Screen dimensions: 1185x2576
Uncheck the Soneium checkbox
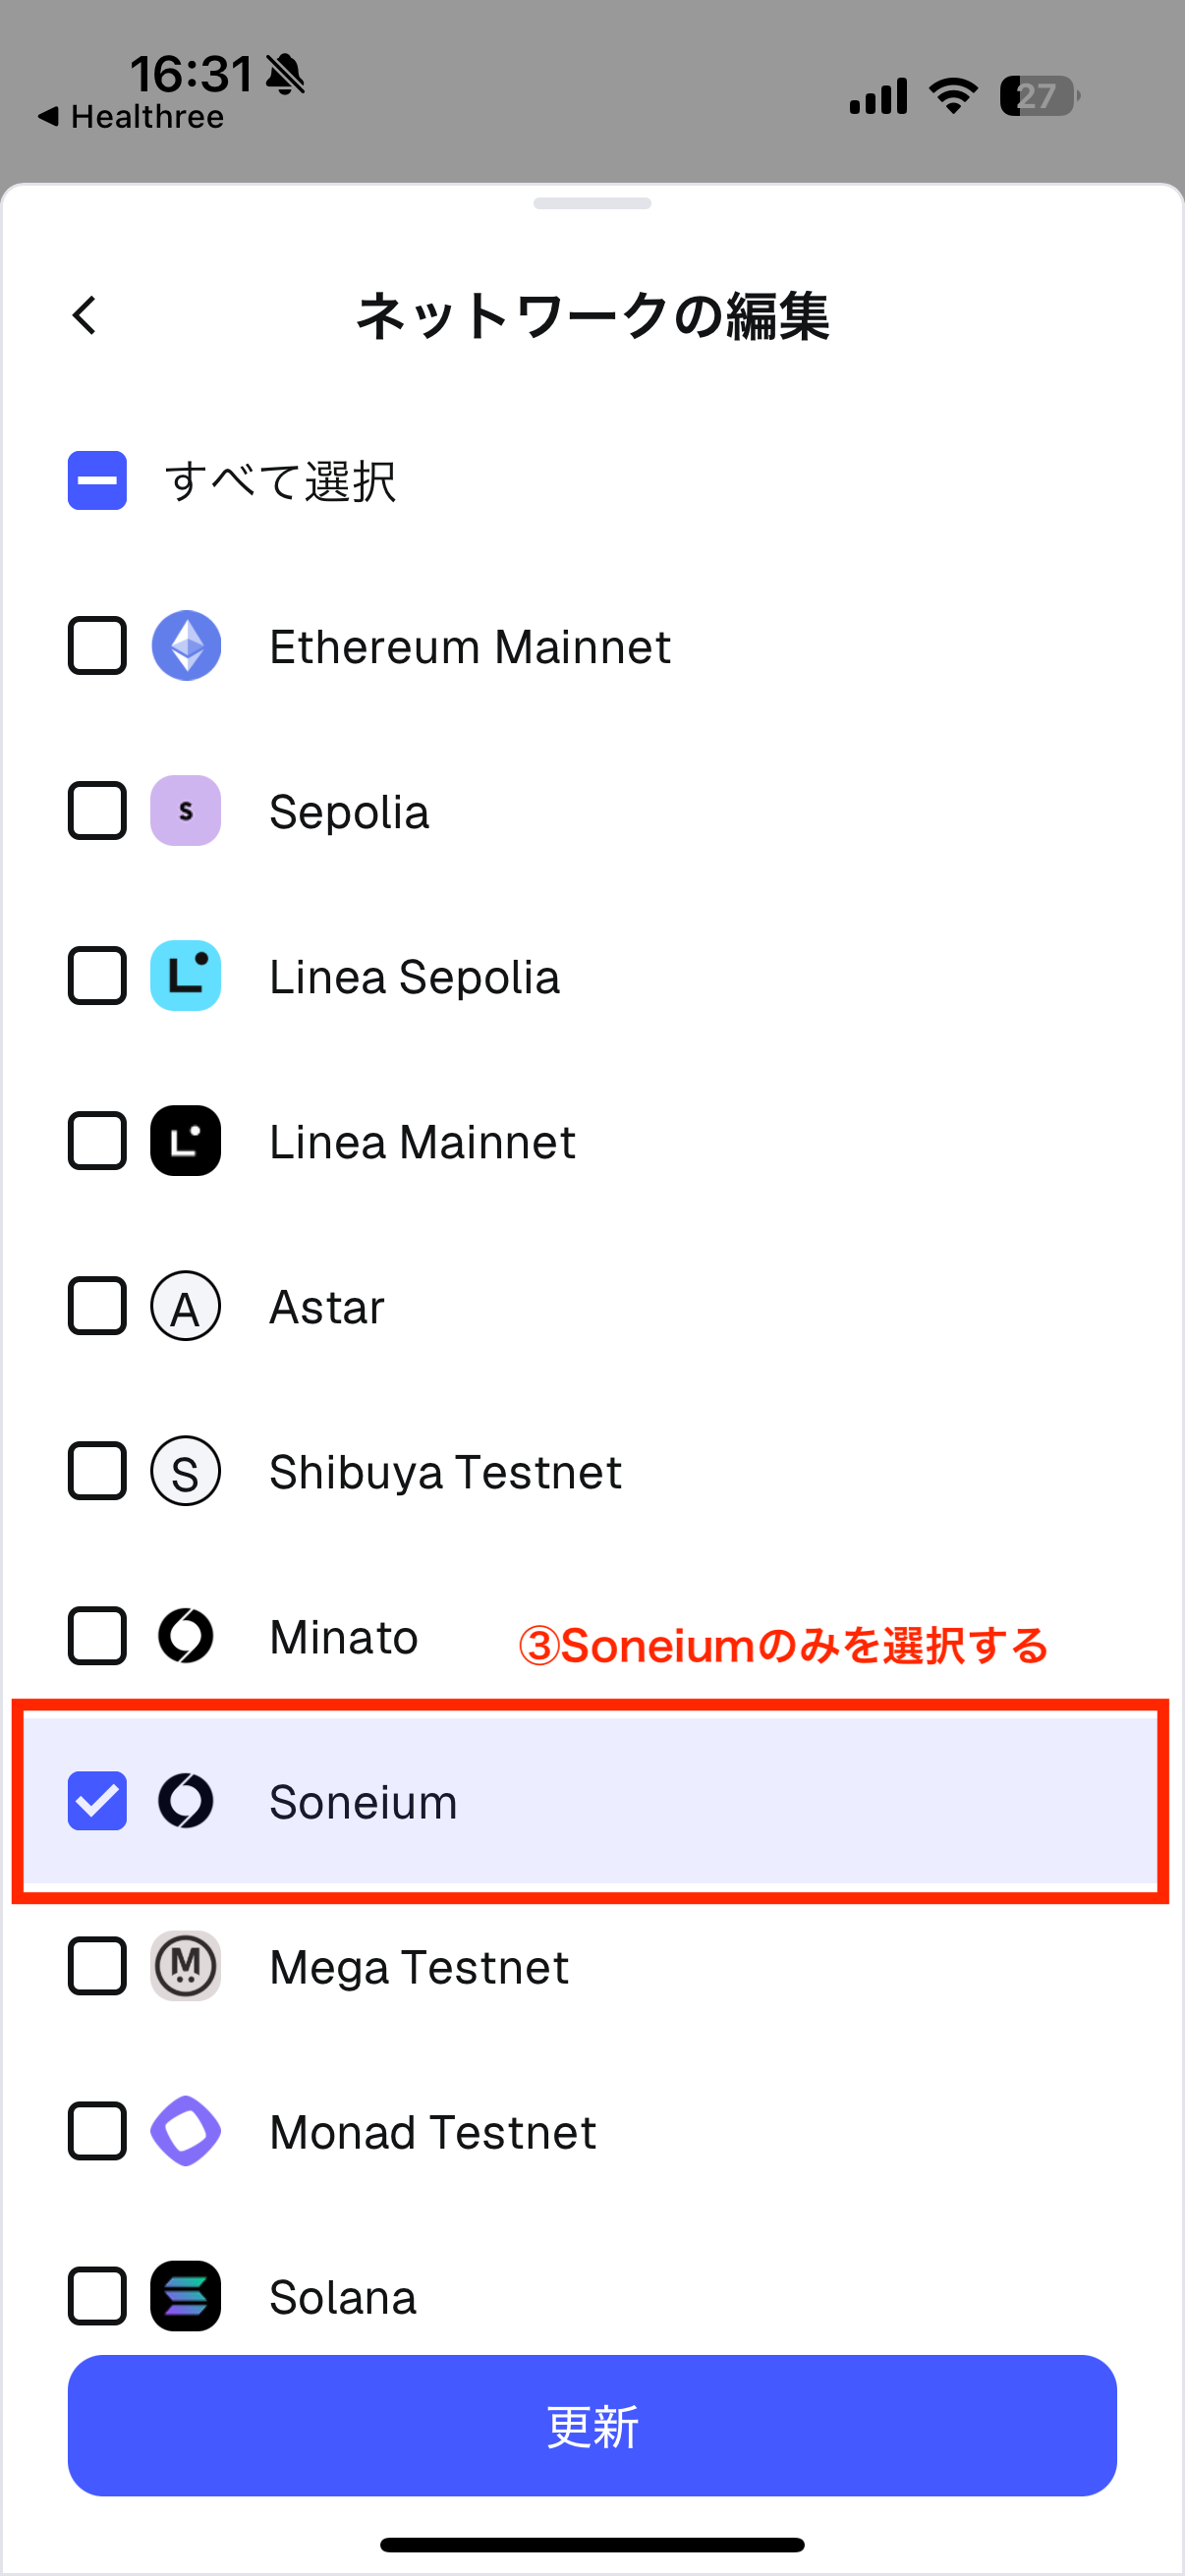tap(97, 1801)
